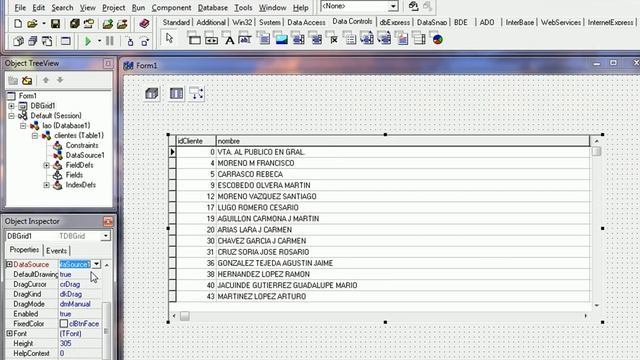Screen dimensions: 640x360
Task: Pick the DBCheckBox component in palette
Action: 334,39
